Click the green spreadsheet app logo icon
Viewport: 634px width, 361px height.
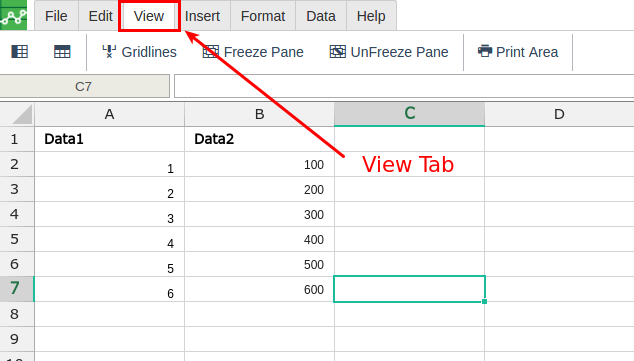[x=13, y=15]
